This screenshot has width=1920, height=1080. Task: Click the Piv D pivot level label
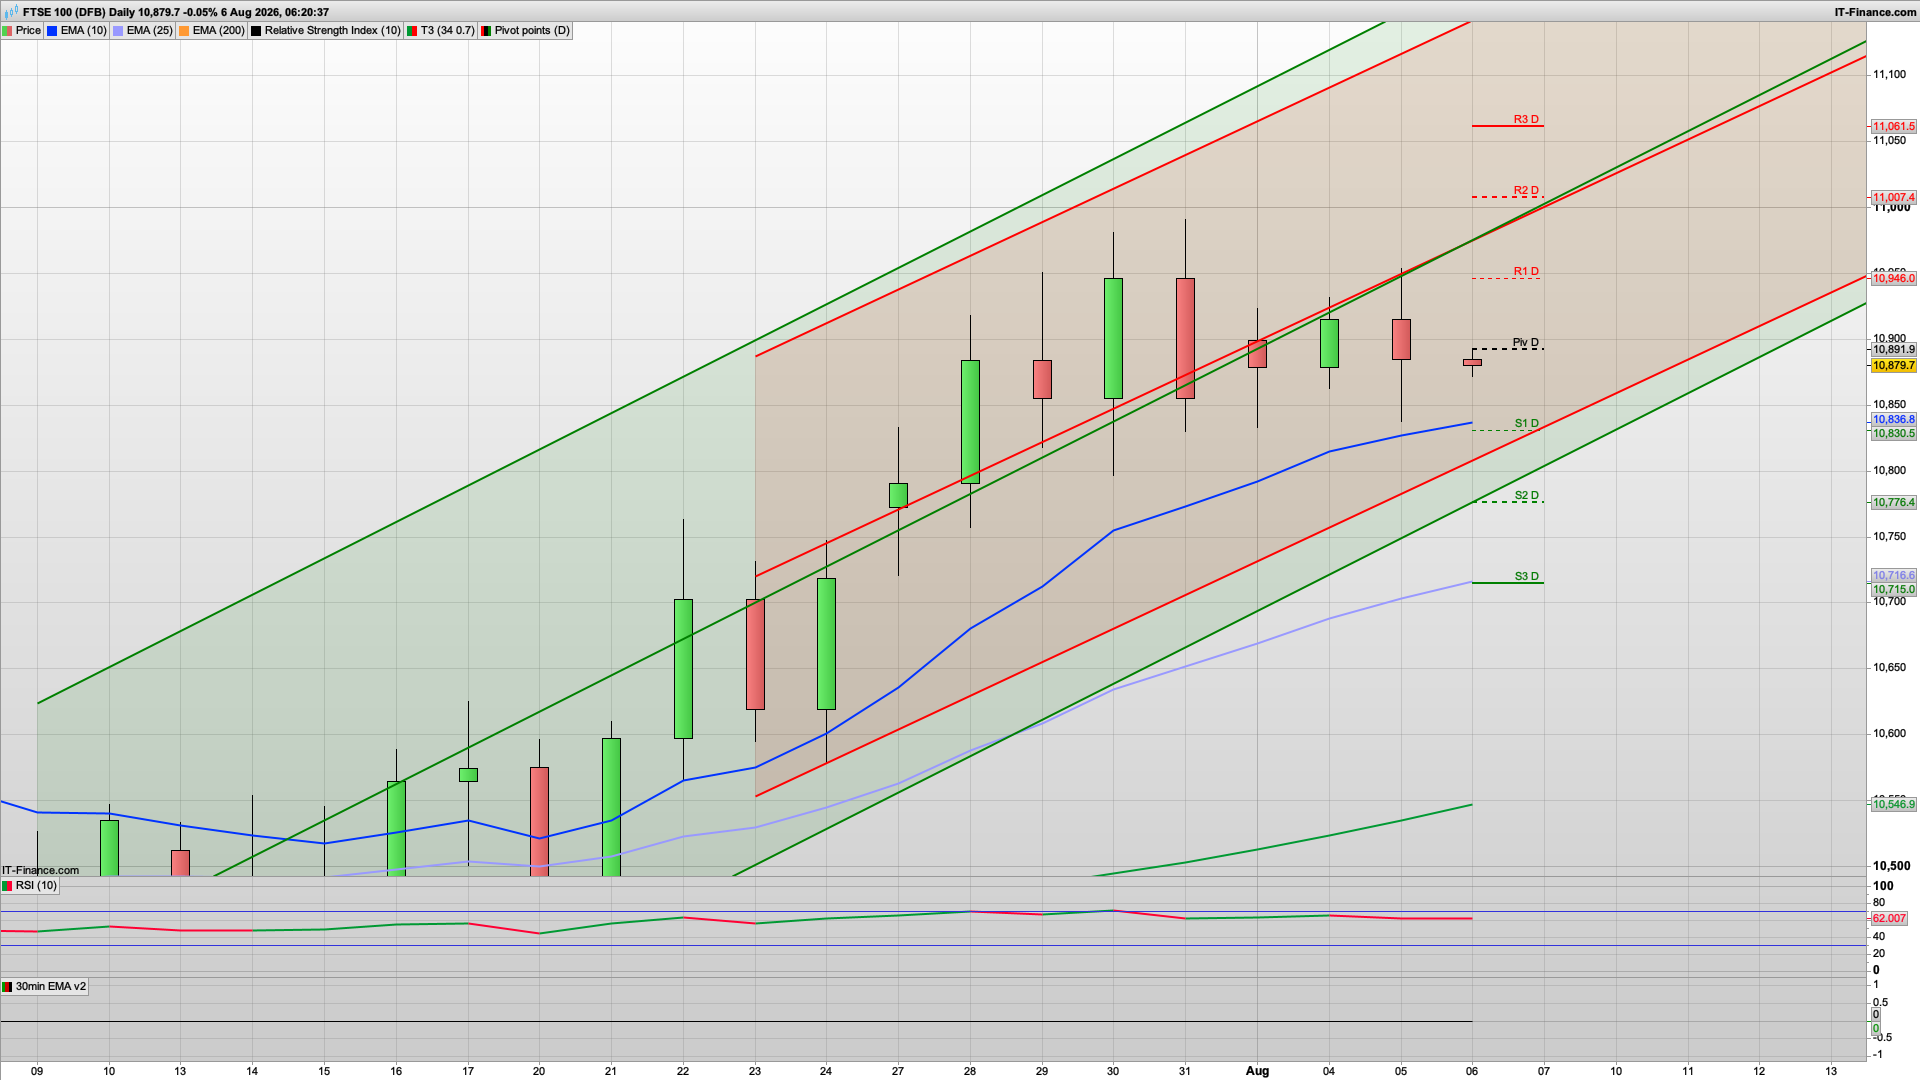tap(1526, 342)
